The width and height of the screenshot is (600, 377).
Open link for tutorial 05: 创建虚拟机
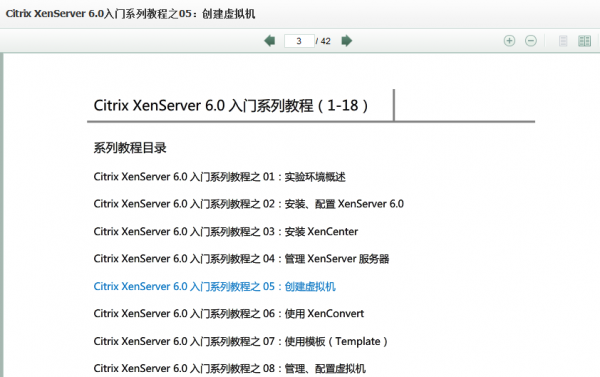tap(215, 286)
